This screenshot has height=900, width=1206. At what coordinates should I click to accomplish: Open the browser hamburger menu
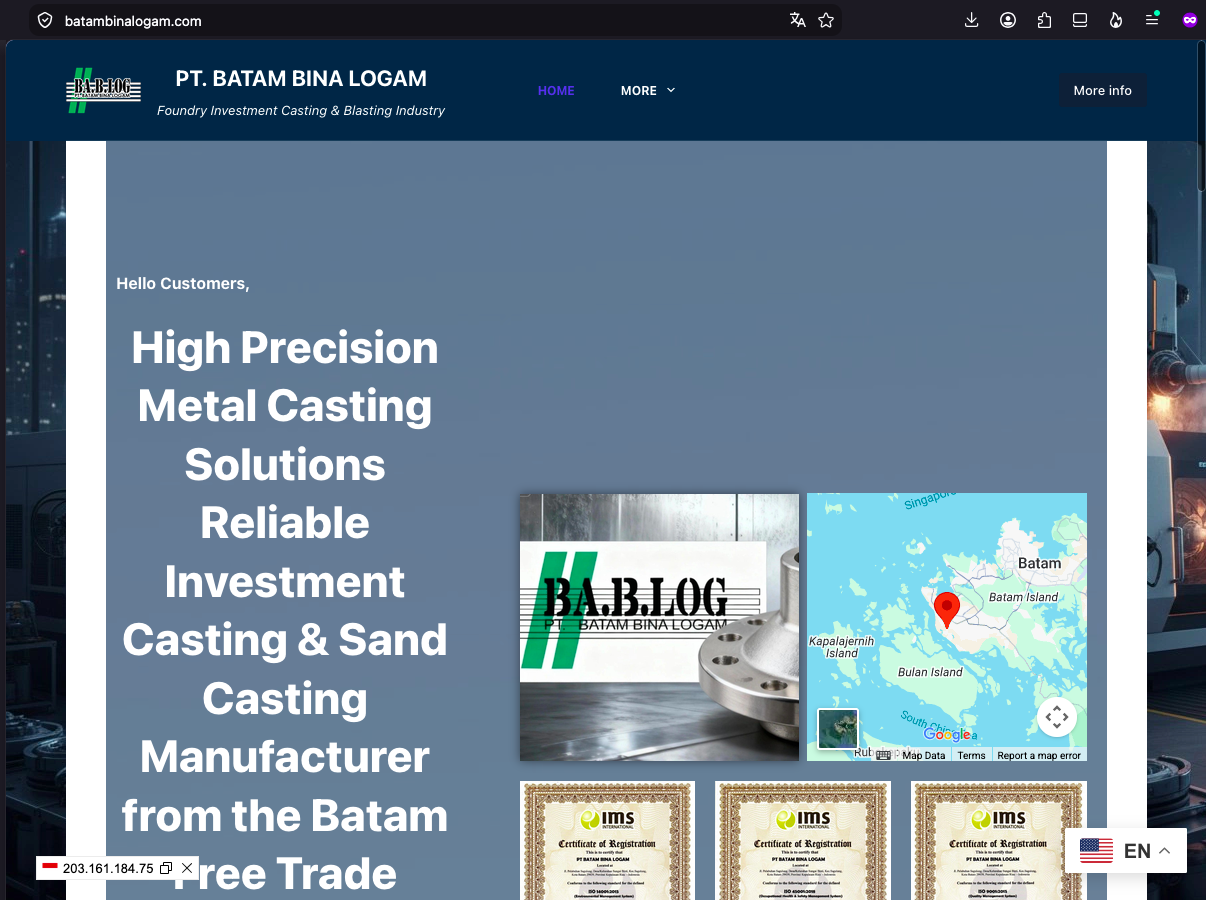(x=1152, y=20)
